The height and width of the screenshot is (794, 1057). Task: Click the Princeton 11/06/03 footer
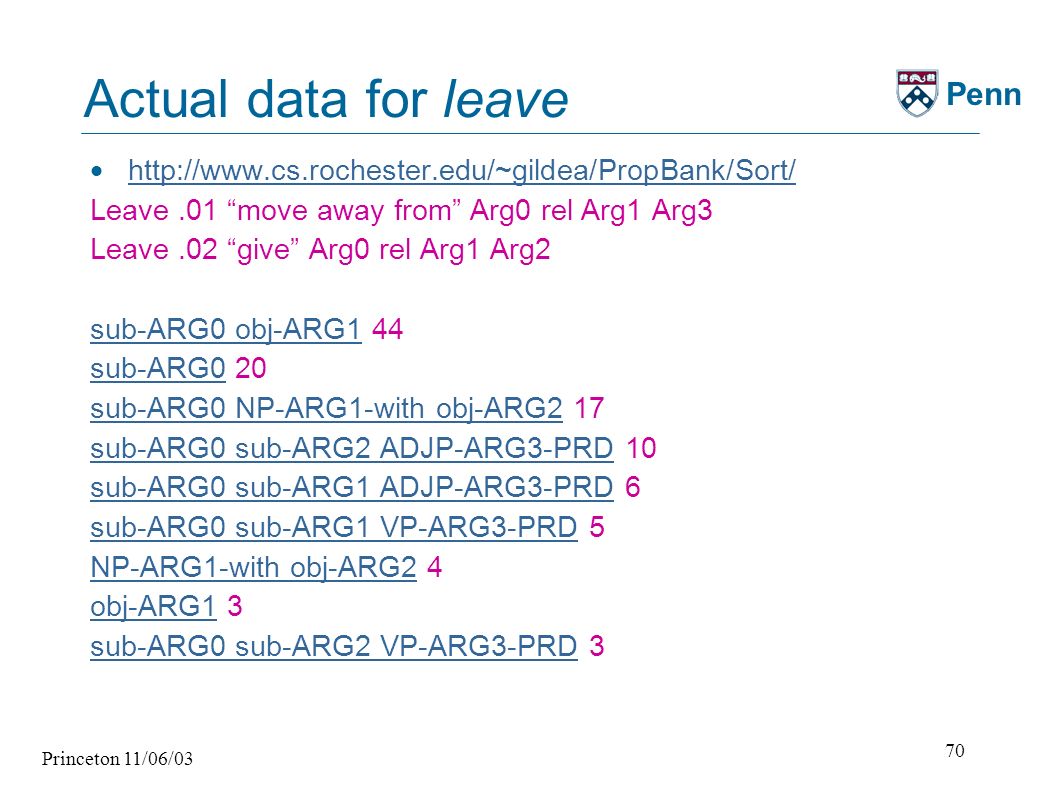[117, 759]
